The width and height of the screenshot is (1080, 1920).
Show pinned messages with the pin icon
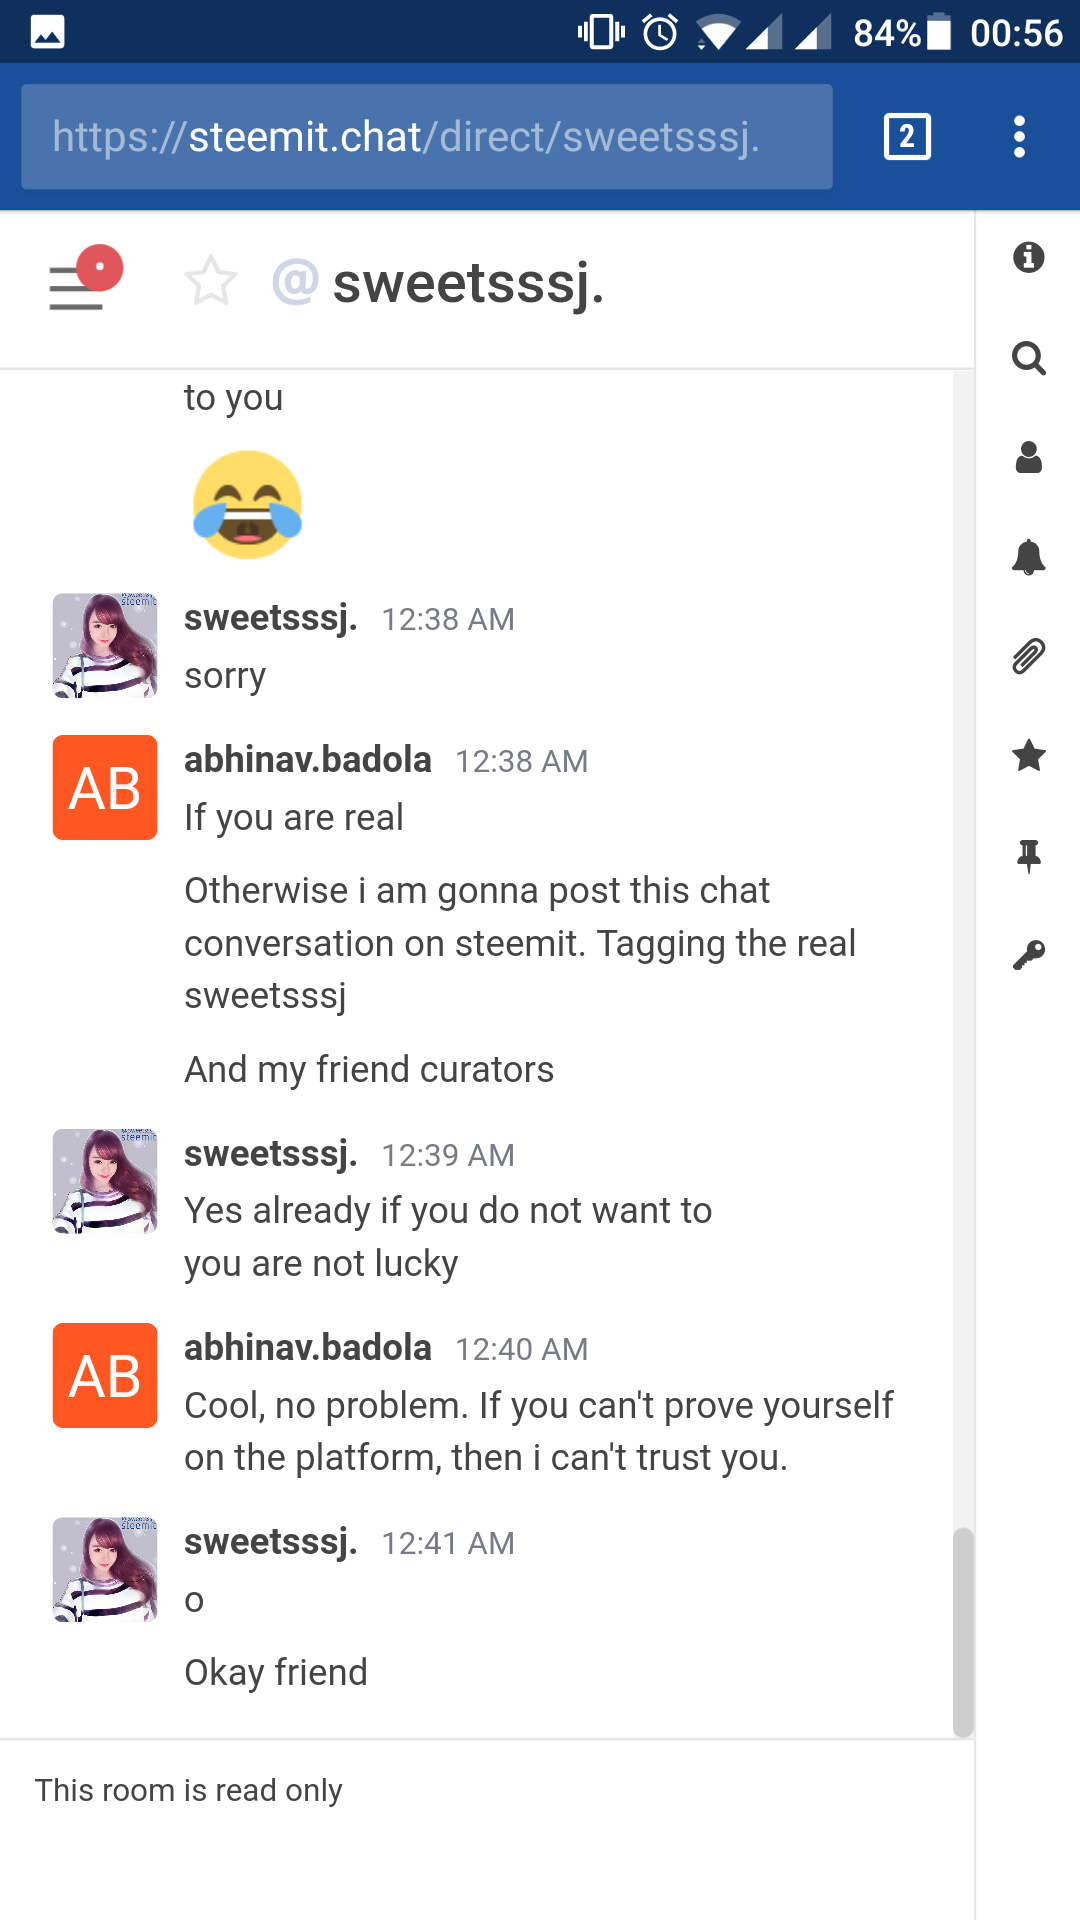coord(1029,855)
